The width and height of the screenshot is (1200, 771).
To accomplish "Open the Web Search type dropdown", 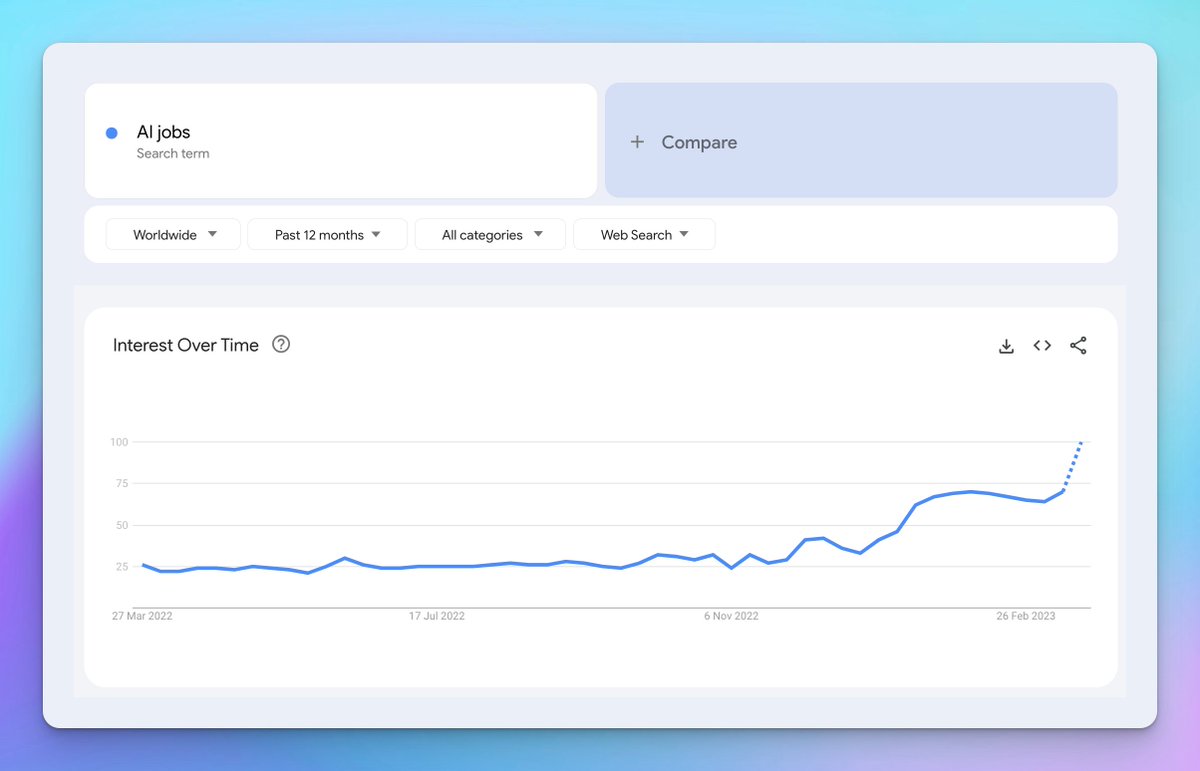I will (x=644, y=234).
